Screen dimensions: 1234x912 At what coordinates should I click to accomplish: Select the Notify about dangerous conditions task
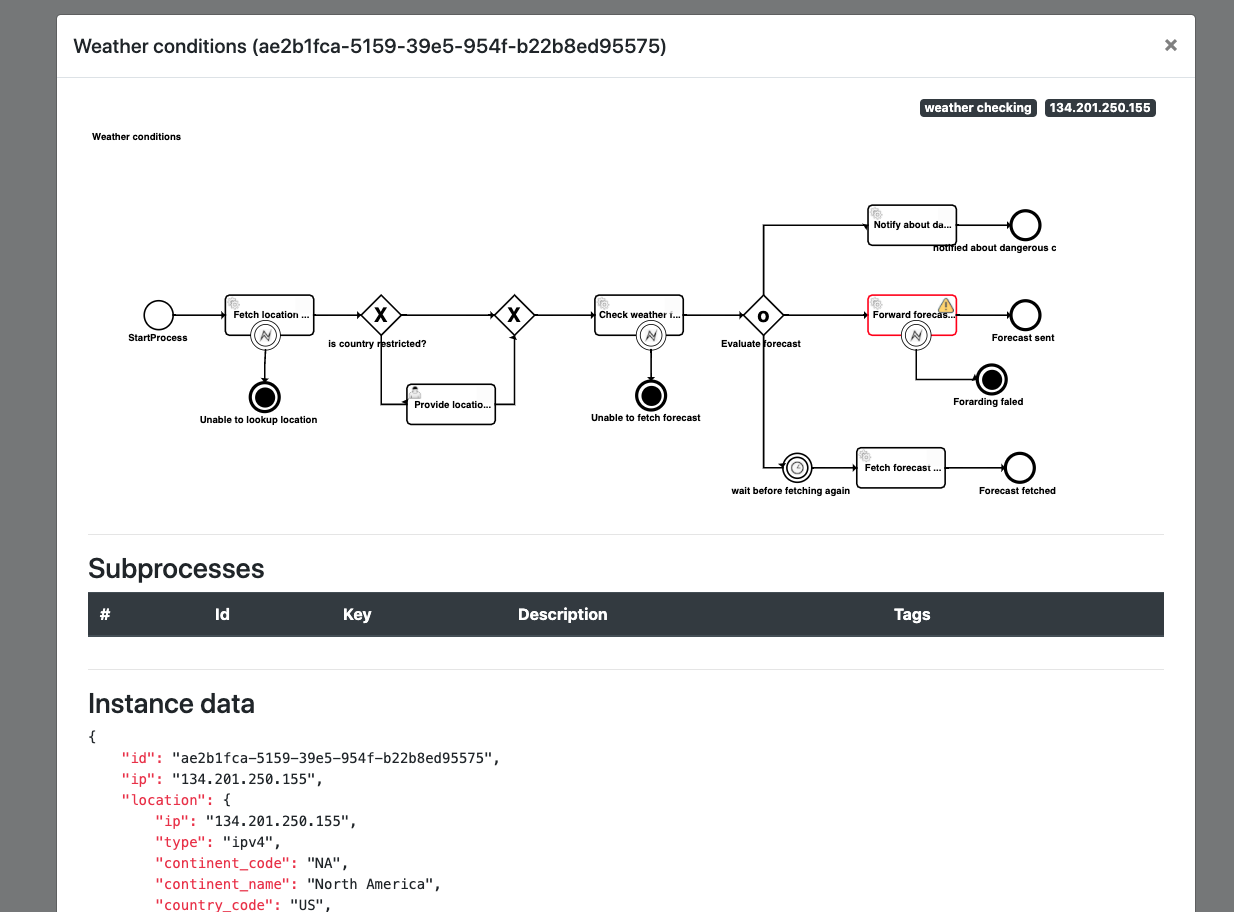[911, 225]
